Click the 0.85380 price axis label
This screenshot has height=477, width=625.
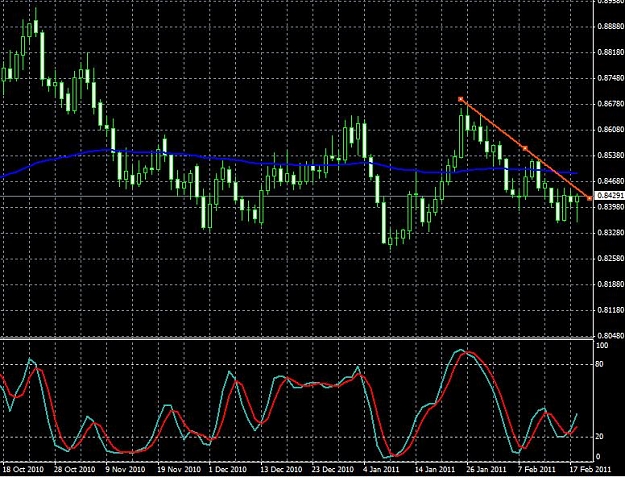[611, 155]
